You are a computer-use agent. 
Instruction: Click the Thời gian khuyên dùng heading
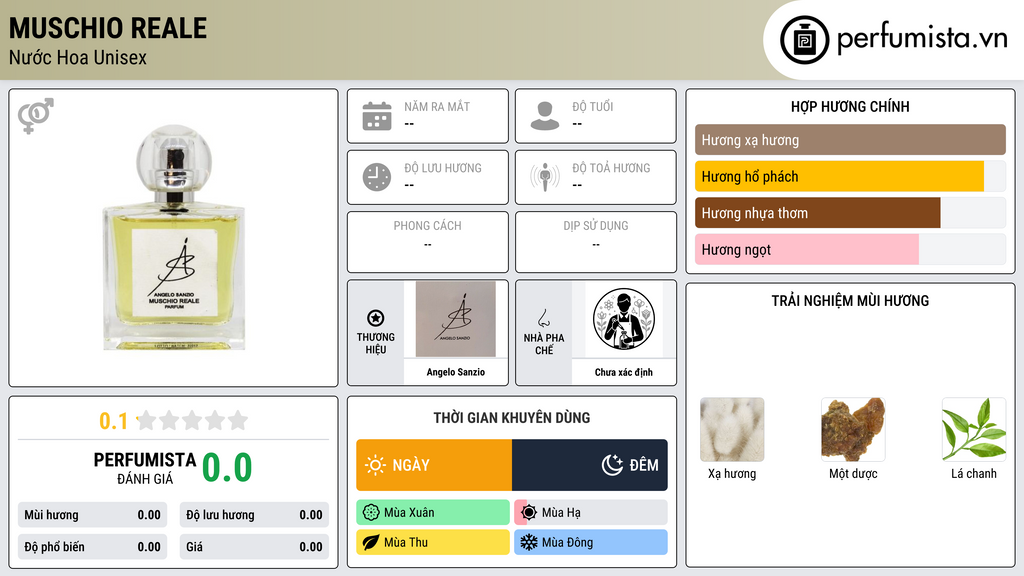(512, 418)
